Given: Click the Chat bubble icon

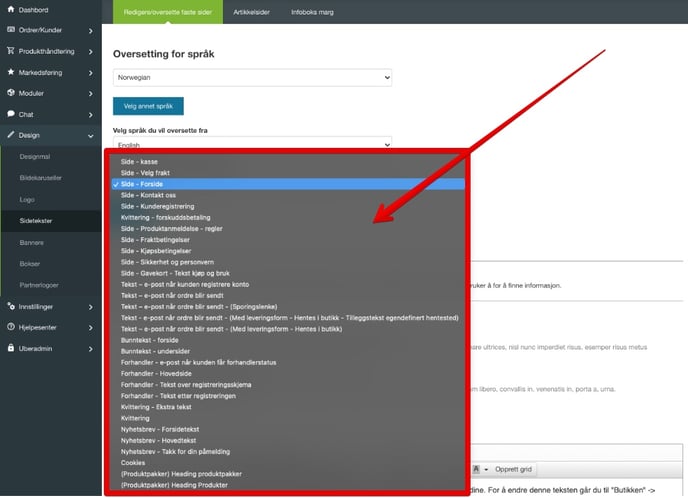Looking at the screenshot, I should [11, 114].
